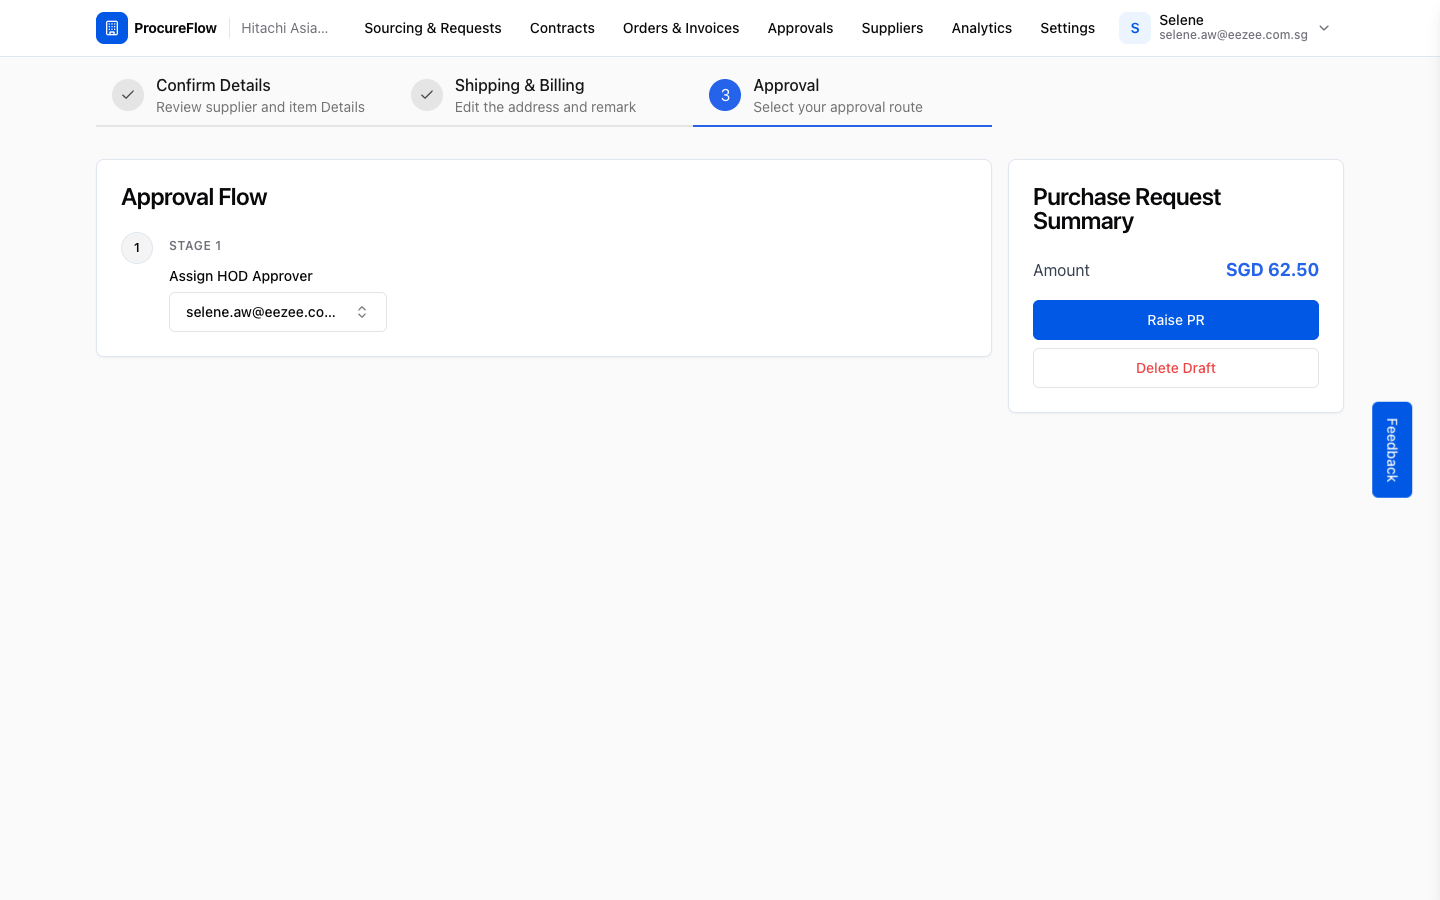Screen dimensions: 1440x900
Task: Open the Suppliers menu
Action: click(x=892, y=28)
